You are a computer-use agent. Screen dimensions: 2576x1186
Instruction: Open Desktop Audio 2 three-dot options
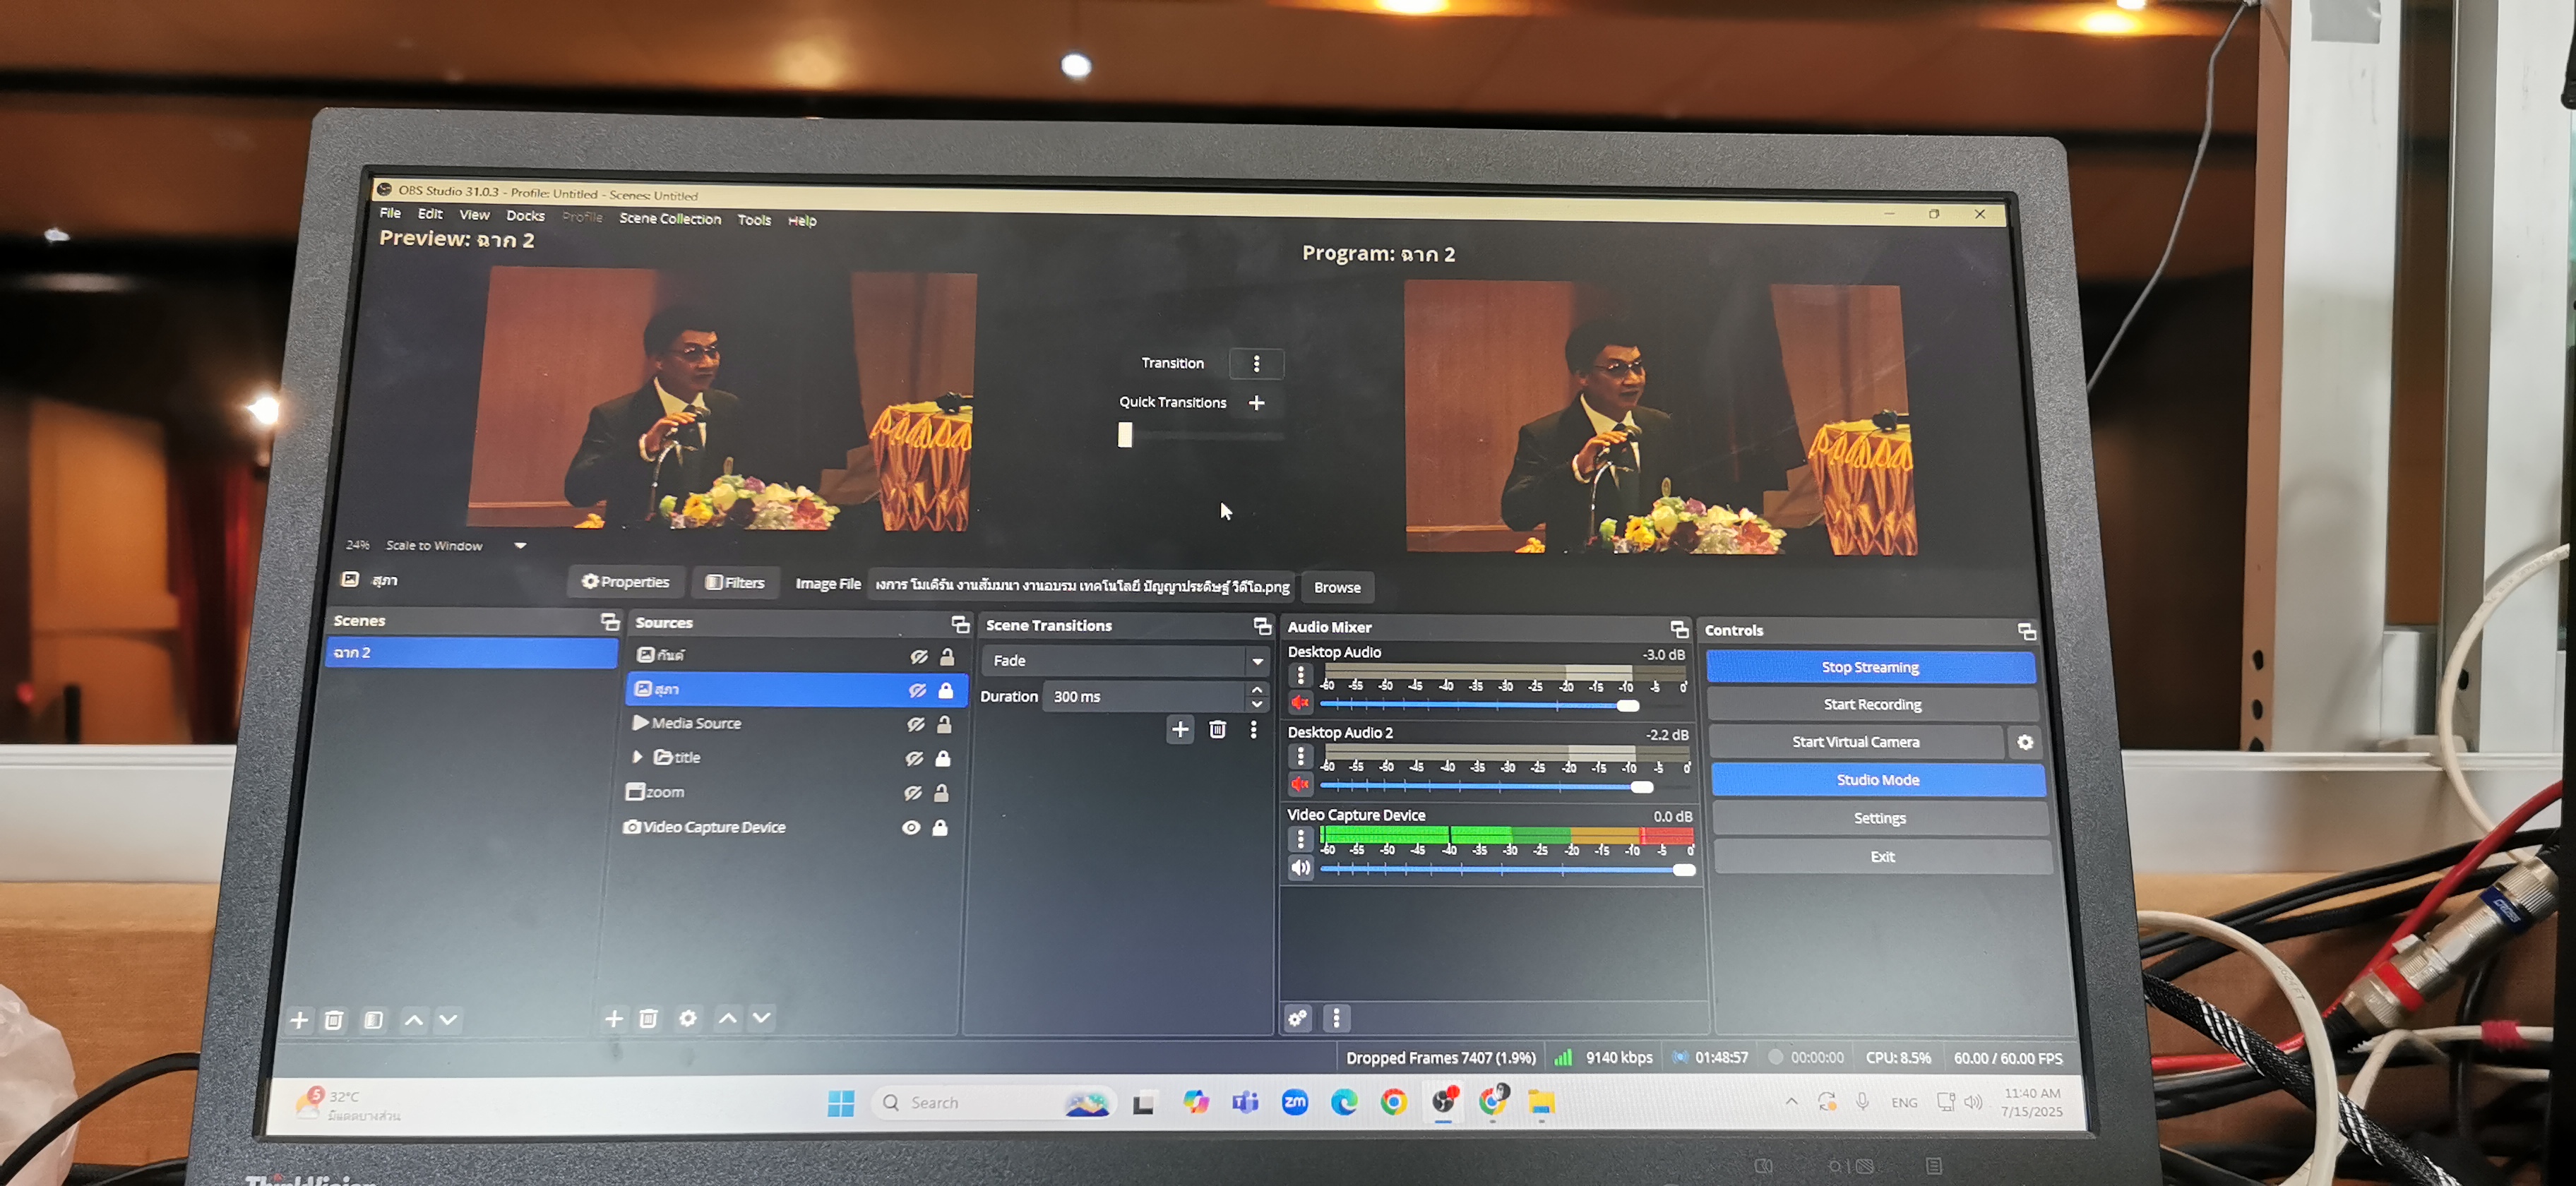1300,757
